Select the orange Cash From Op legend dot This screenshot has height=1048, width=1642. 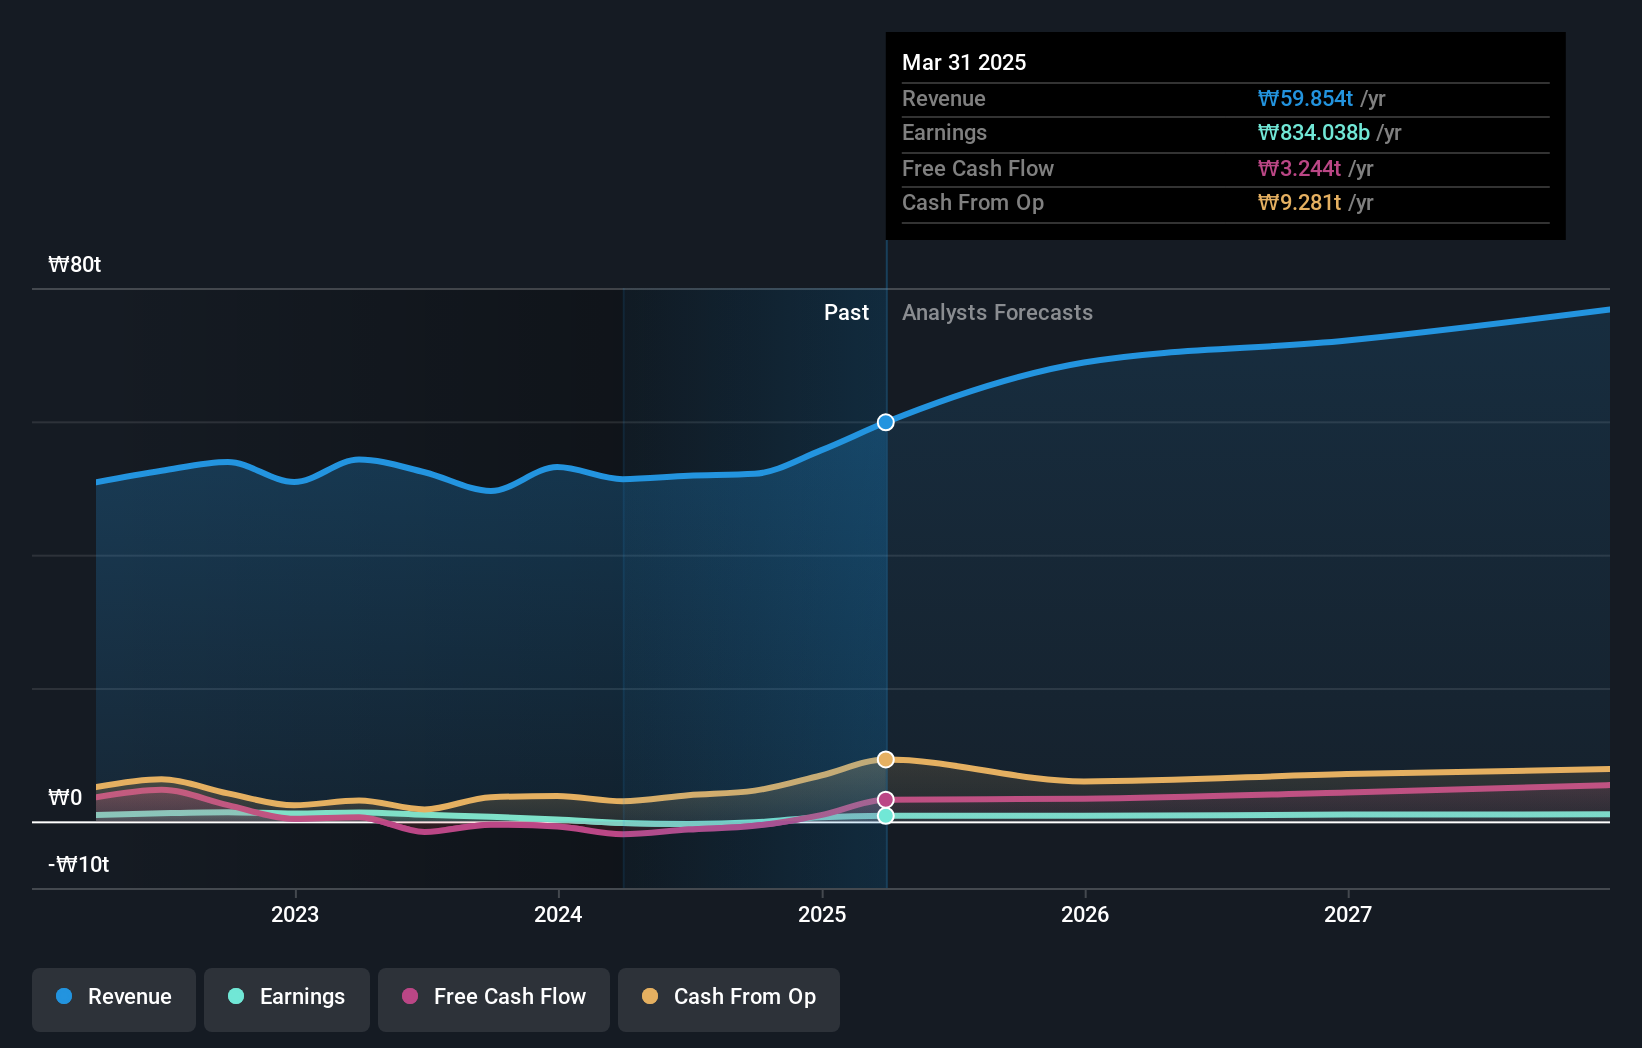point(650,997)
